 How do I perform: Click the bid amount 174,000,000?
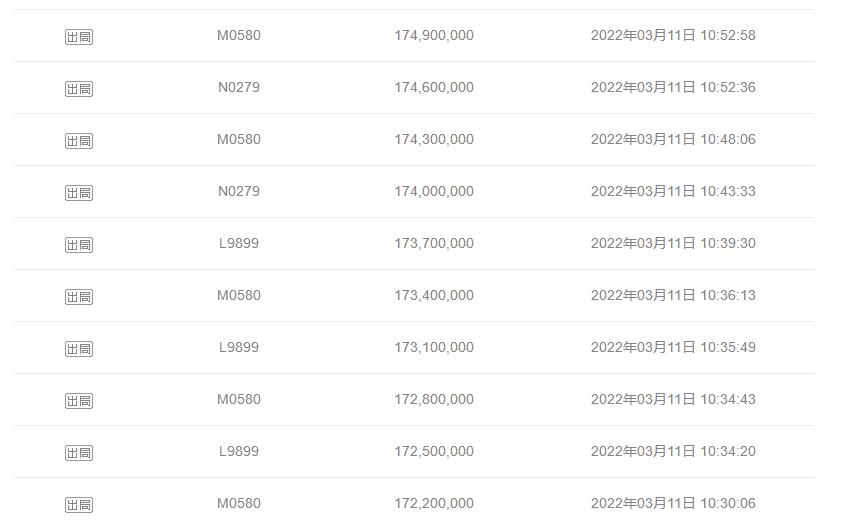pyautogui.click(x=434, y=191)
